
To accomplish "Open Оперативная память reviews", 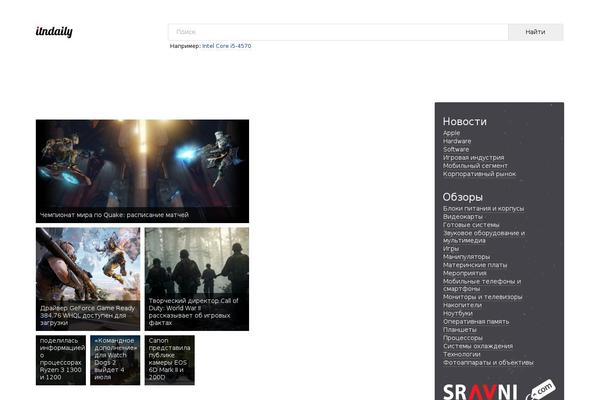I will 476,322.
